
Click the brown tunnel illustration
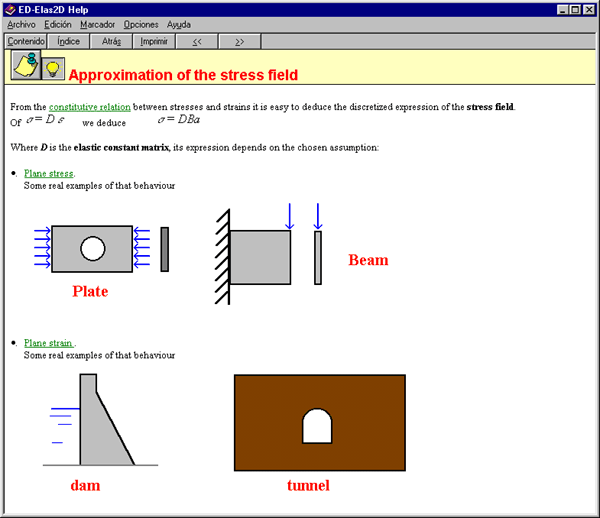coord(320,423)
